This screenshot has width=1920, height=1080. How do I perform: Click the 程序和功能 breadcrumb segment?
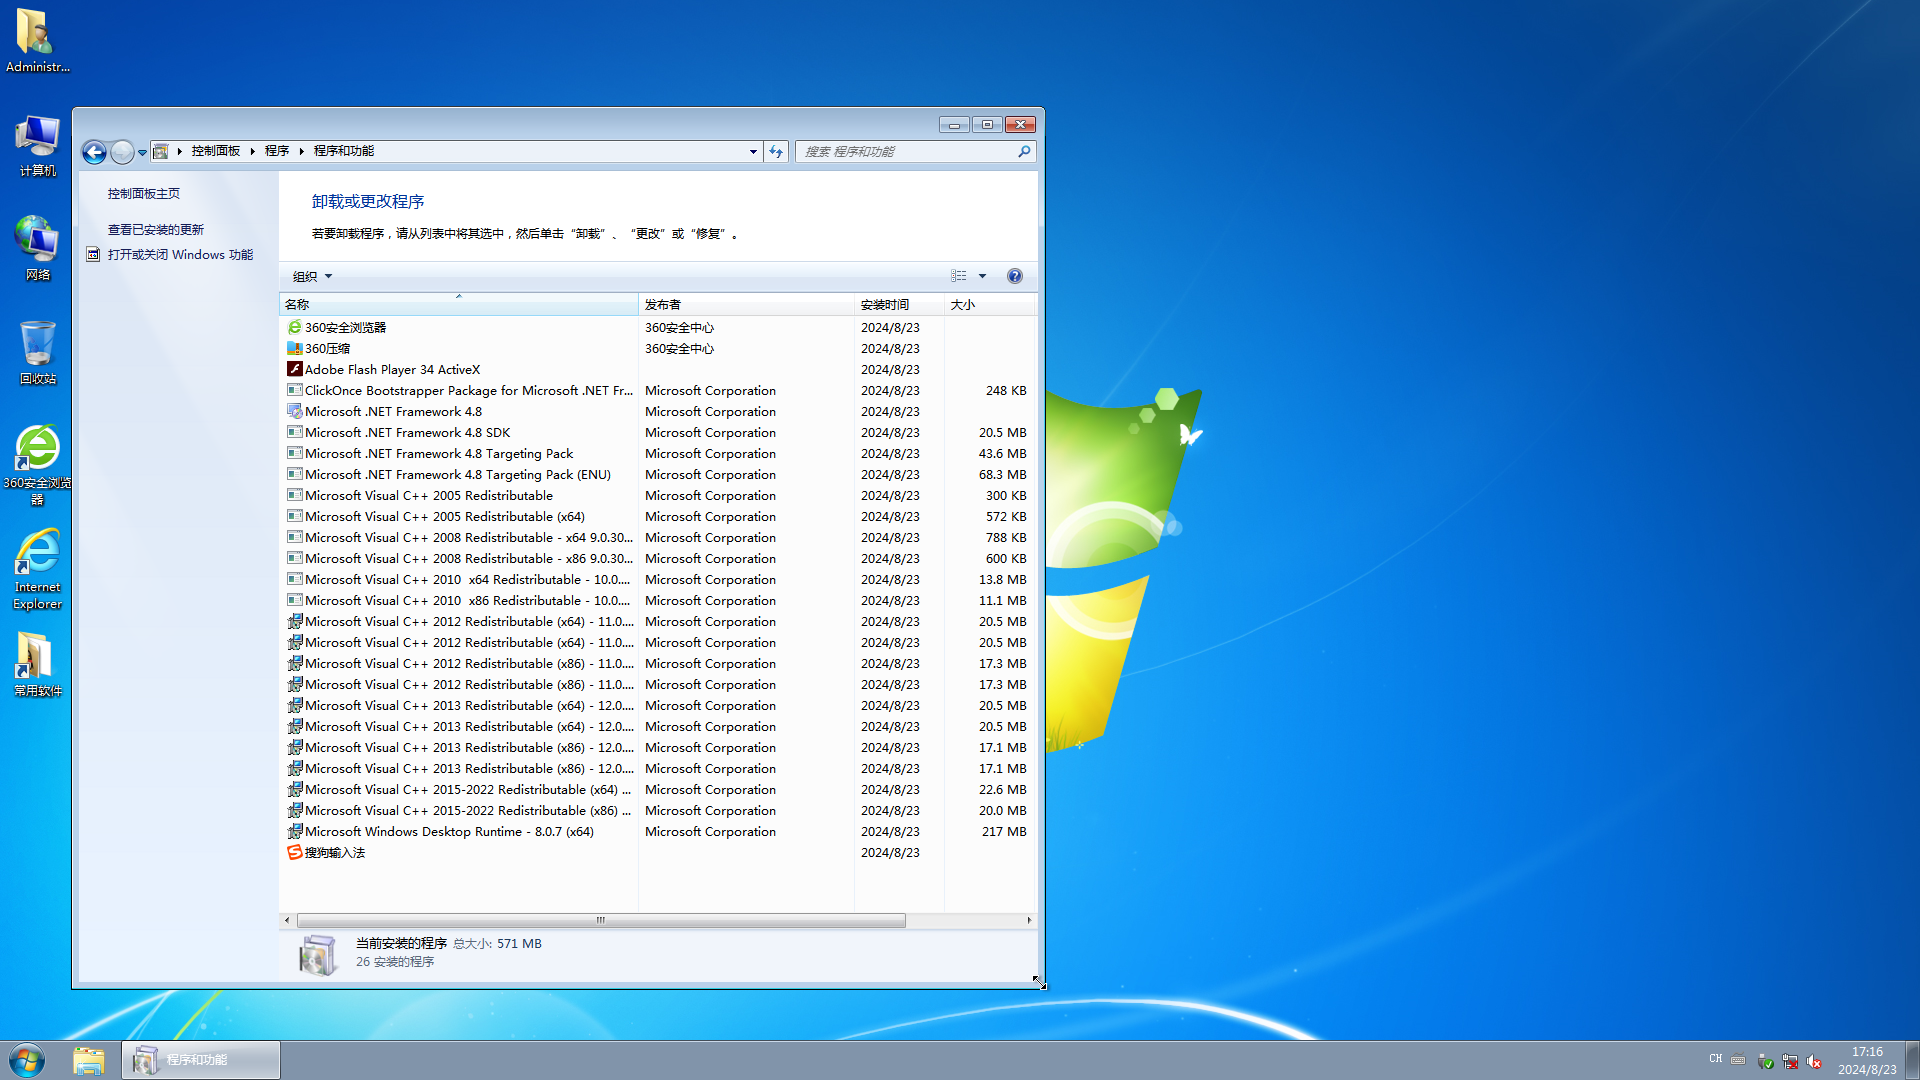pyautogui.click(x=344, y=151)
